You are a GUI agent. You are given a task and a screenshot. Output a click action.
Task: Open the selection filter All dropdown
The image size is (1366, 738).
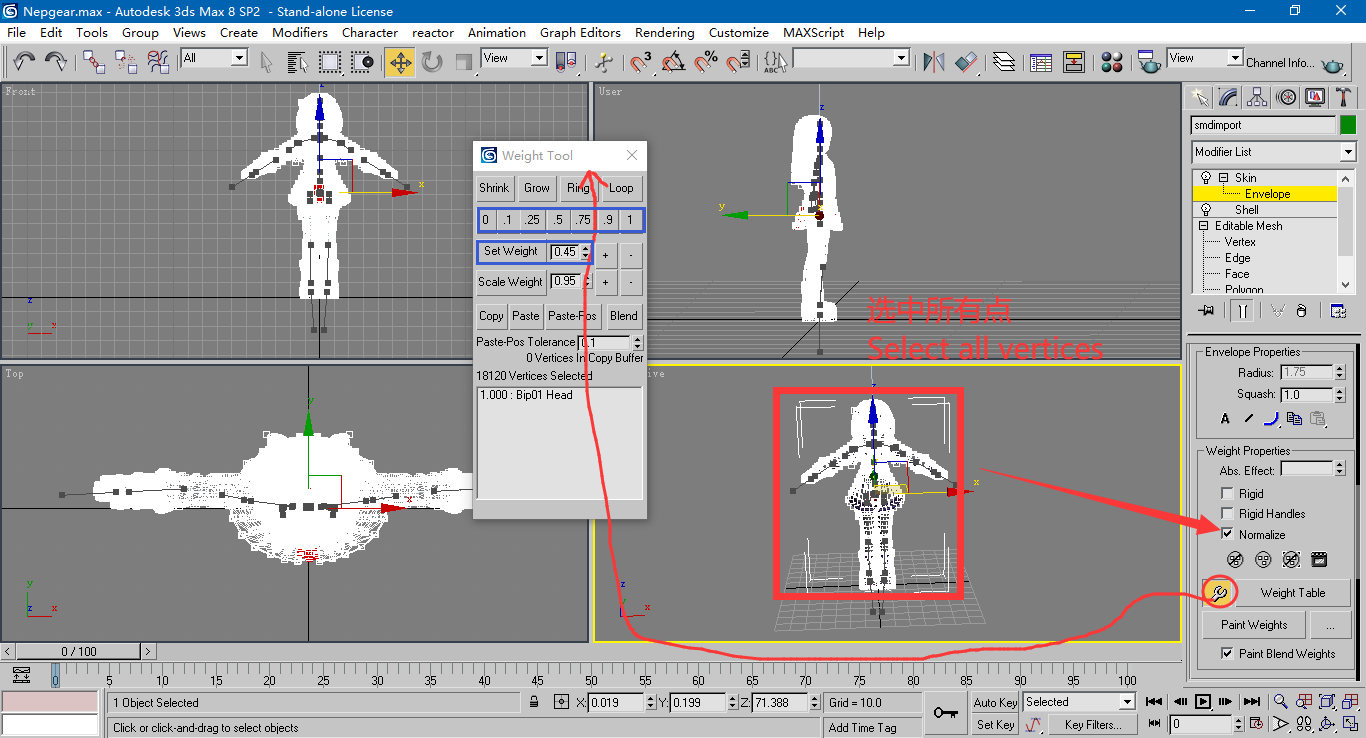click(239, 58)
